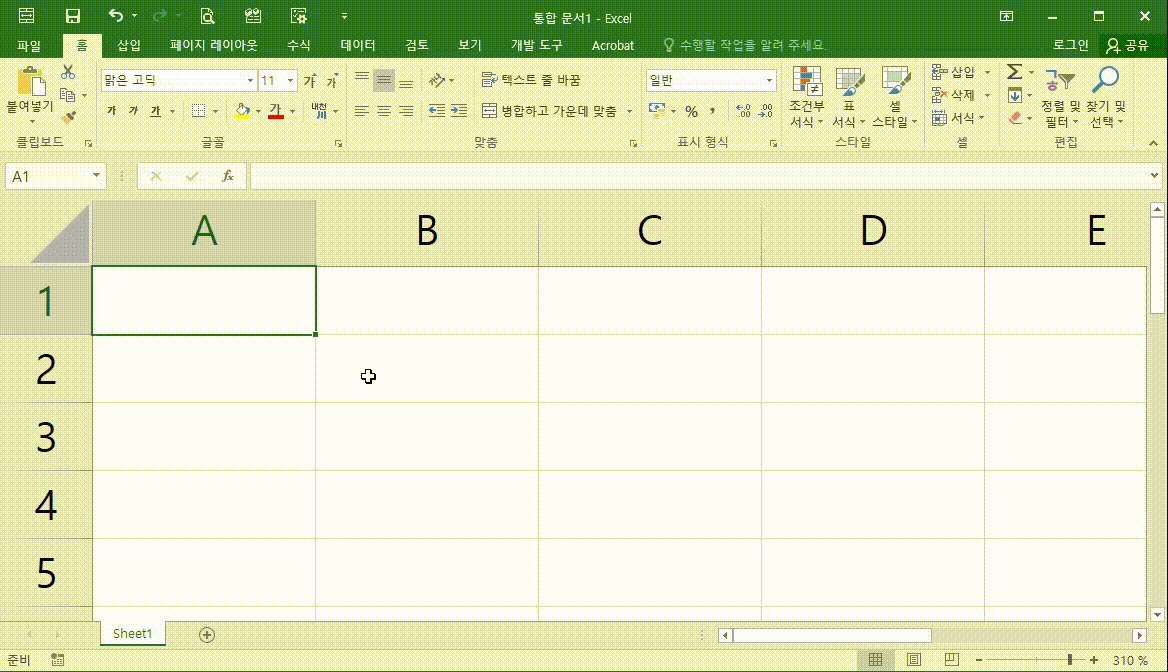Open customize quick access toolbar dropdown

coord(344,16)
